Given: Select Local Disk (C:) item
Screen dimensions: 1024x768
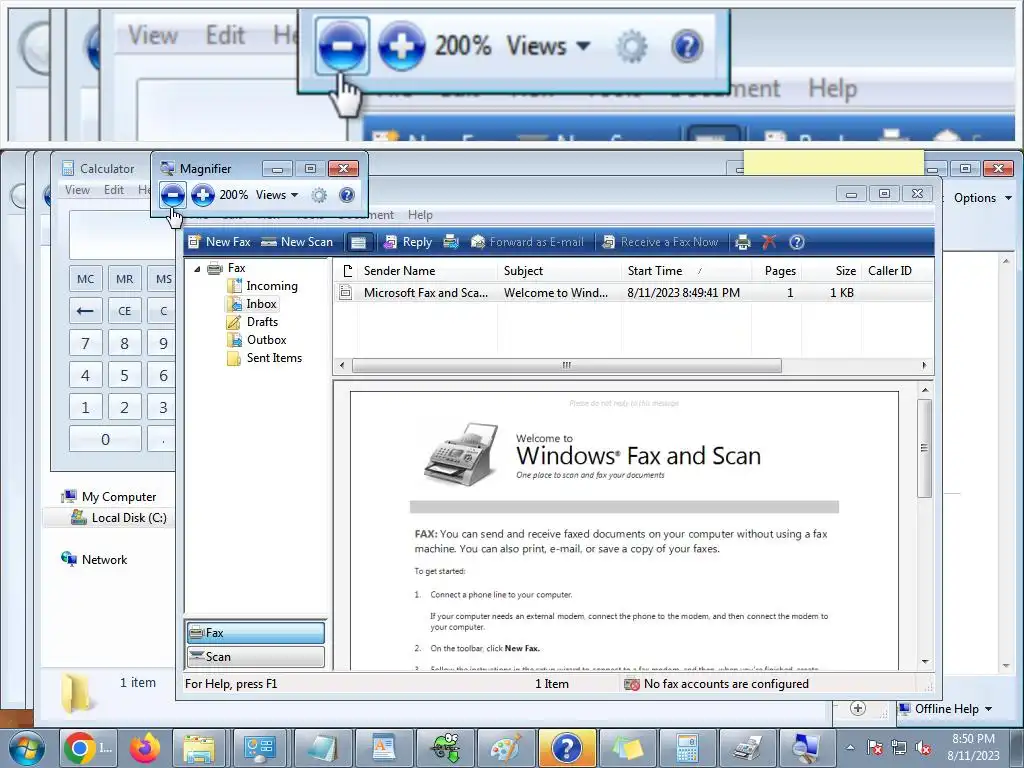Looking at the screenshot, I should (119, 518).
